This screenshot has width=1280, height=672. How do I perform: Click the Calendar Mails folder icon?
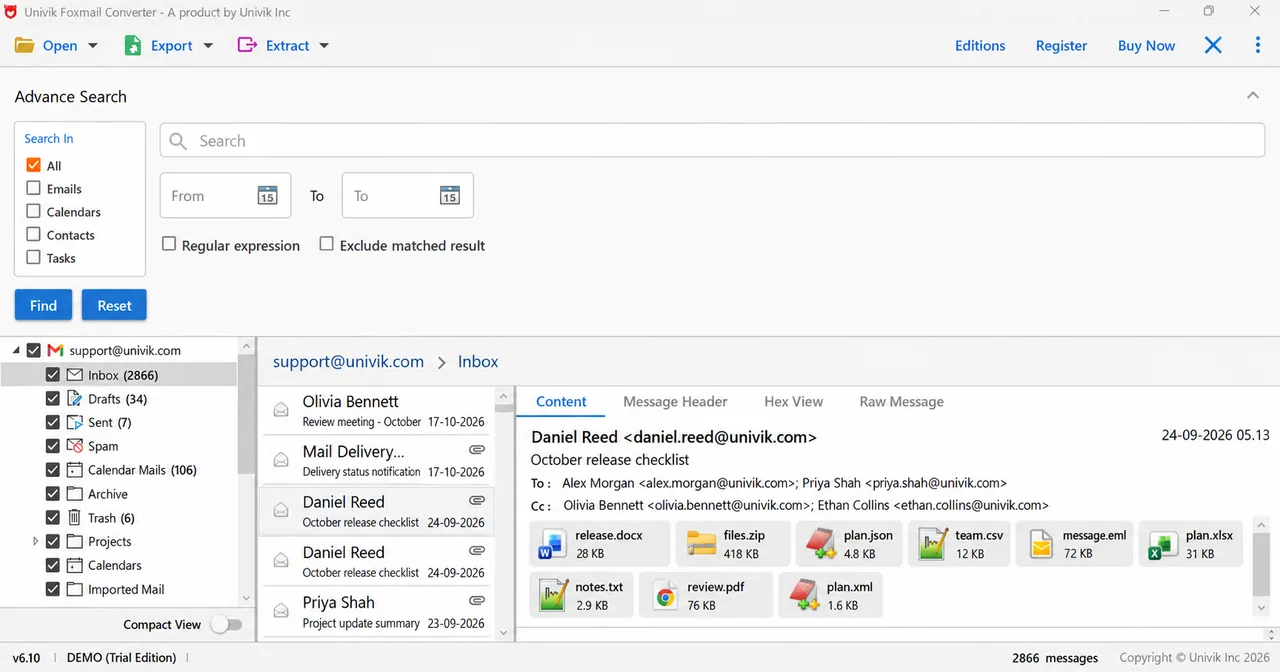pyautogui.click(x=74, y=470)
